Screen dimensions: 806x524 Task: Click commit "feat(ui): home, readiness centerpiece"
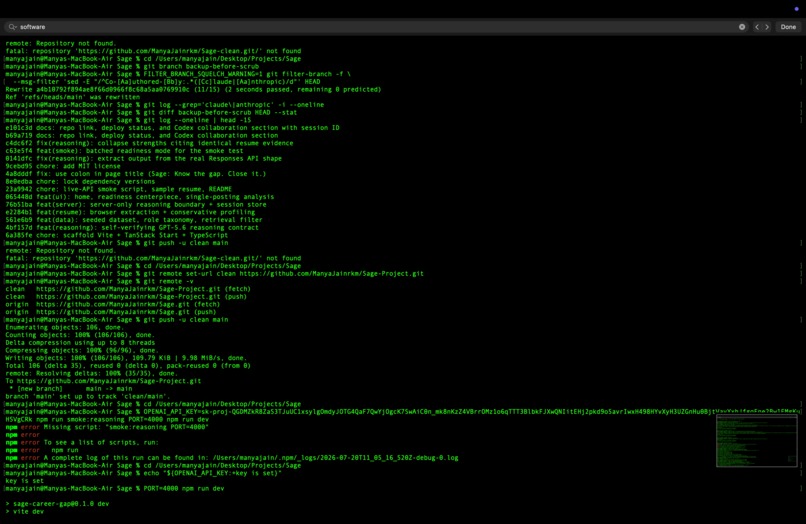click(140, 197)
